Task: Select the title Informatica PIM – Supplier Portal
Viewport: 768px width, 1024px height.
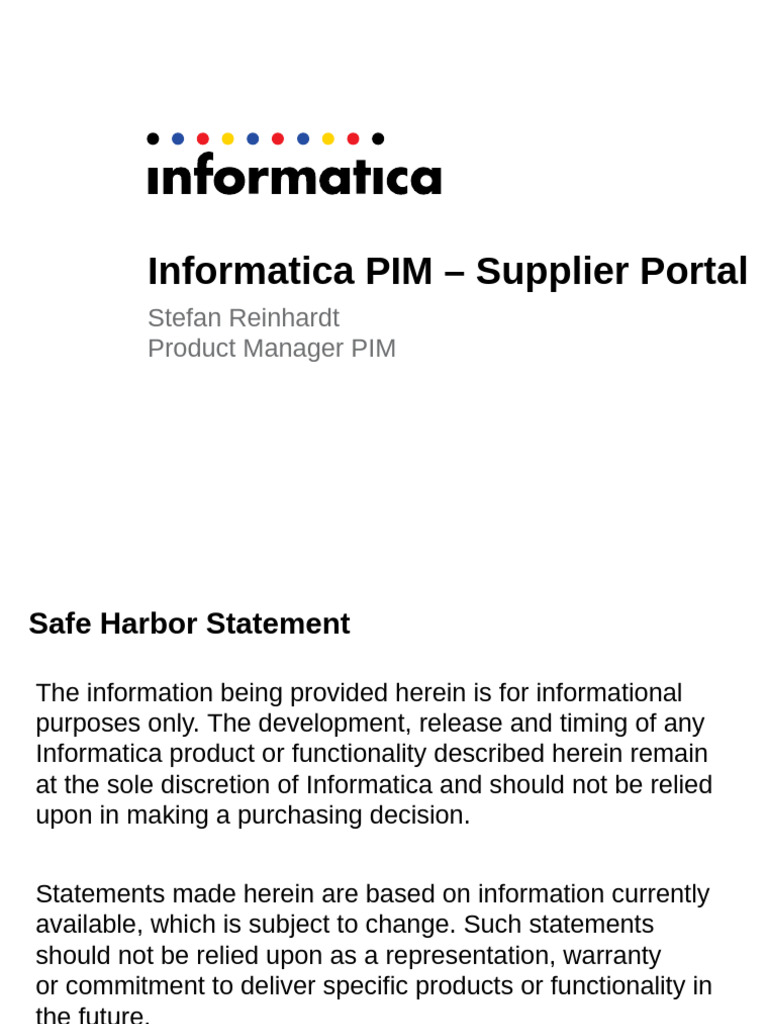Action: click(447, 271)
